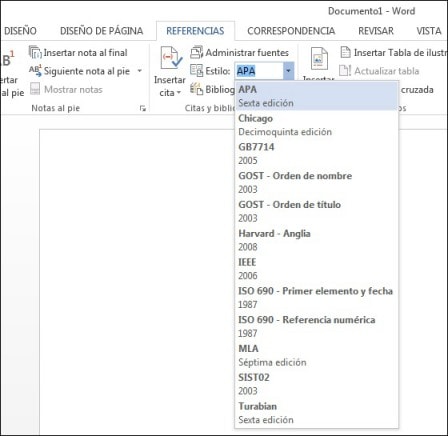Click the Siguiente nota al pie icon

click(35, 71)
